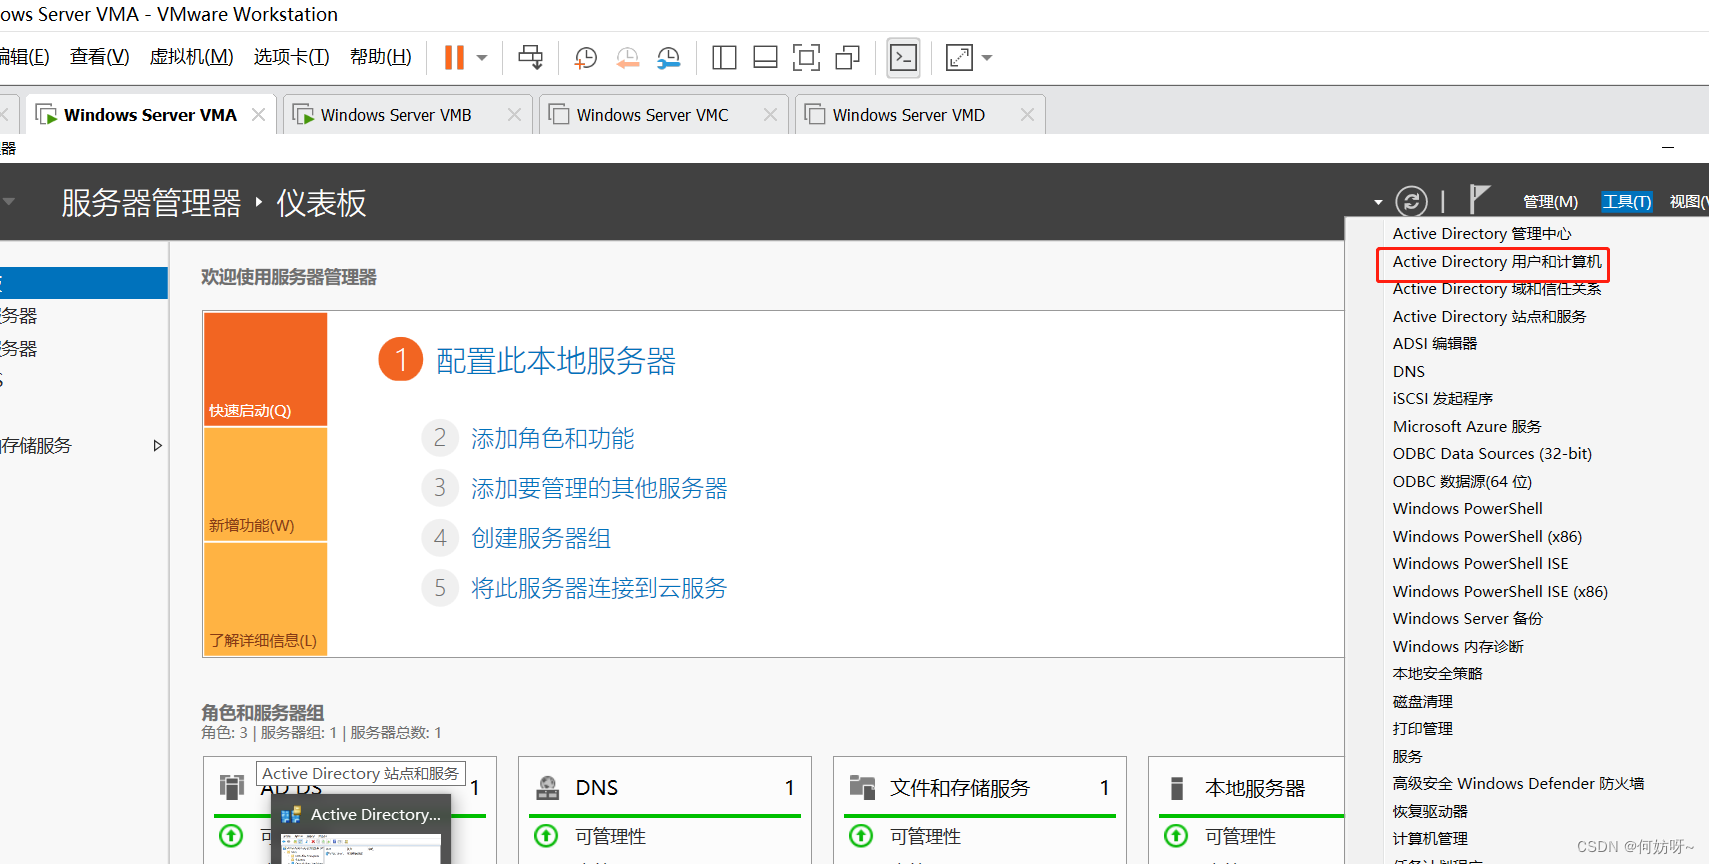Choose DNS in the tools menu
1709x864 pixels.
click(x=1409, y=372)
